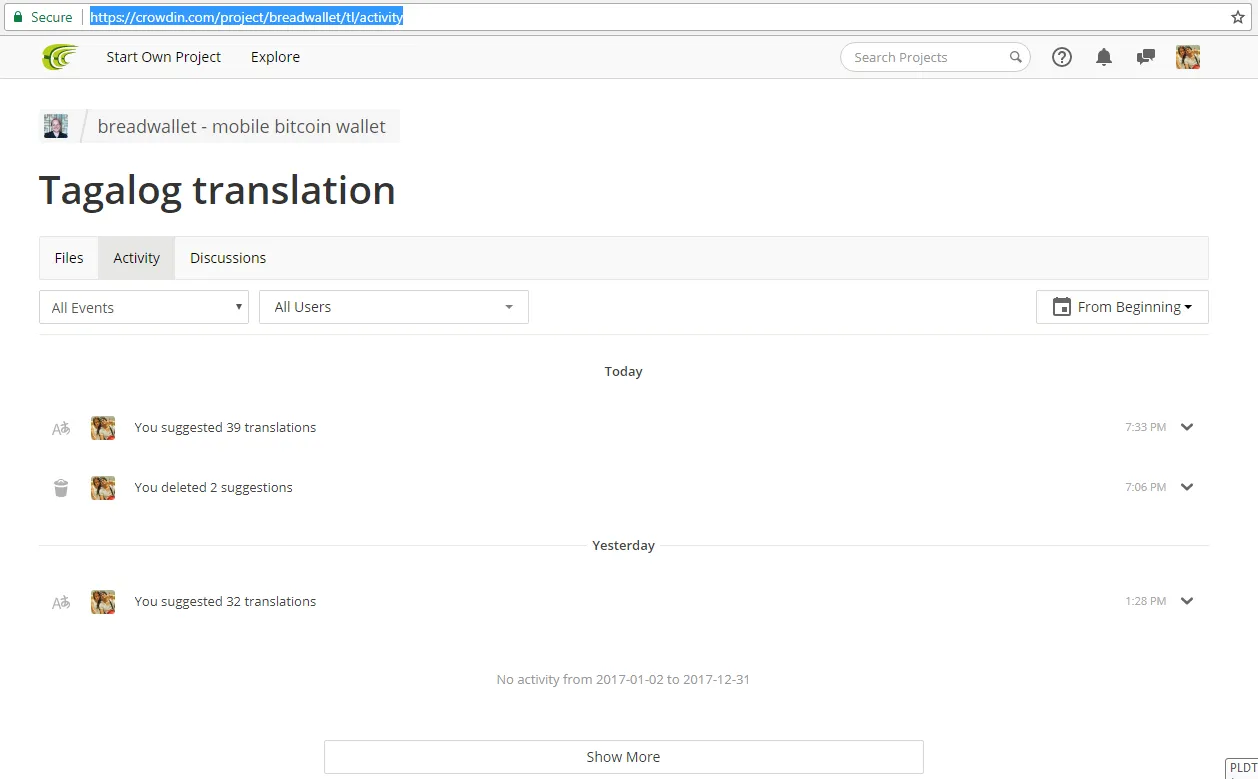1258x779 pixels.
Task: Click the 7:33 PM timestamp
Action: point(1145,427)
